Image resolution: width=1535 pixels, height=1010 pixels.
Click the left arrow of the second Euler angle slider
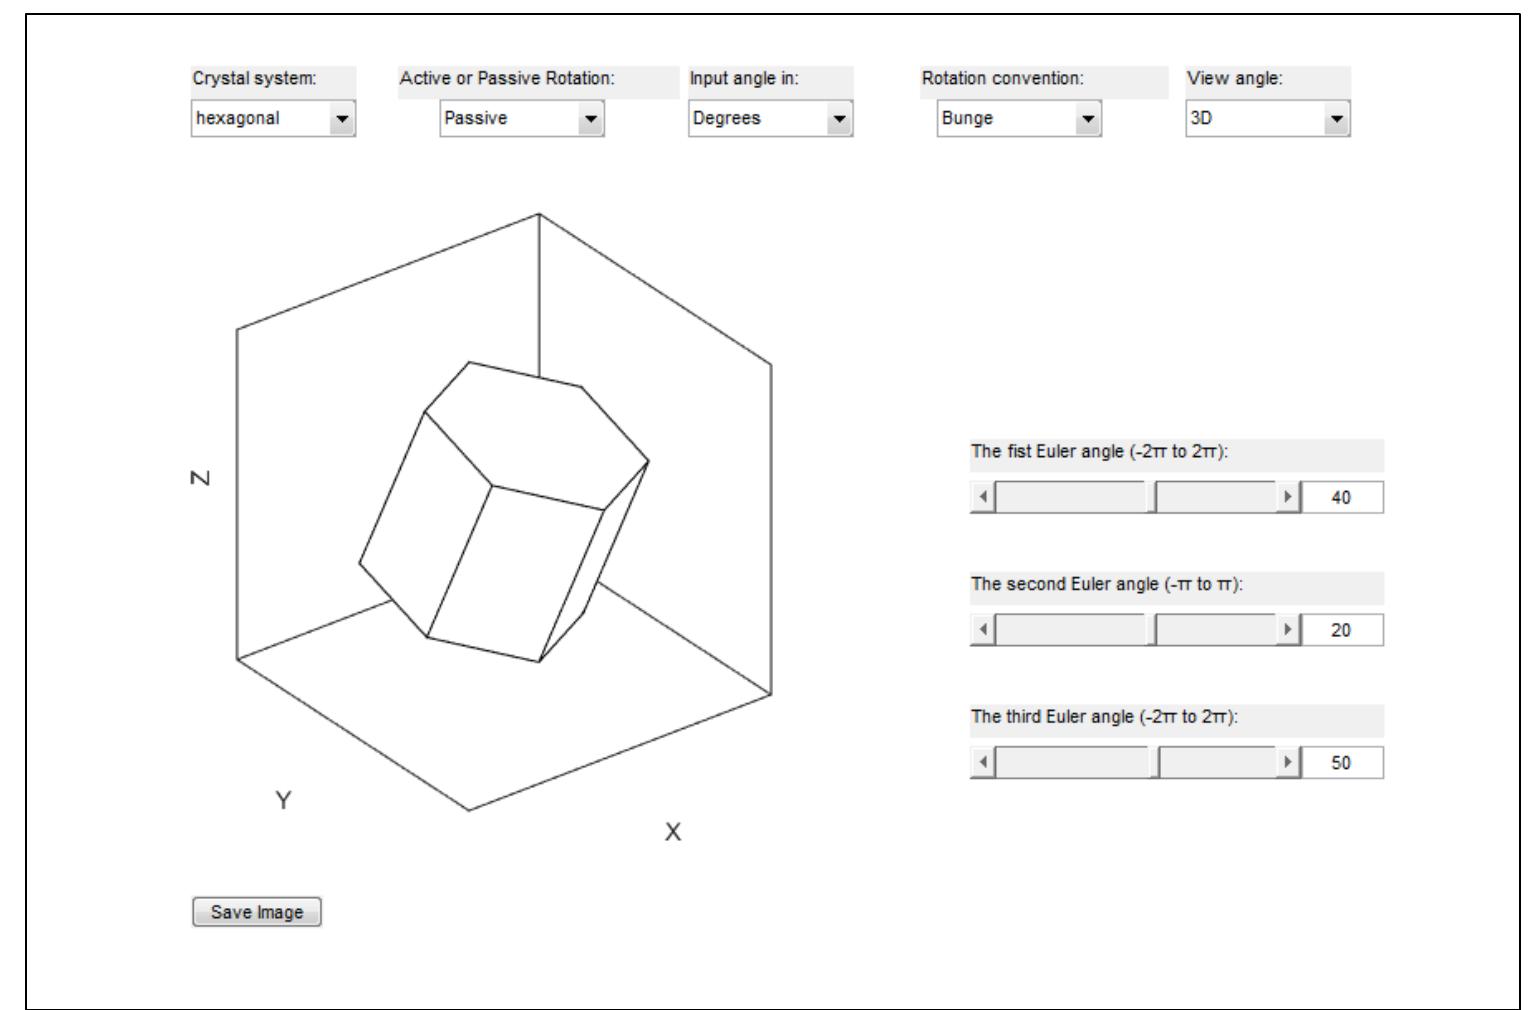983,630
